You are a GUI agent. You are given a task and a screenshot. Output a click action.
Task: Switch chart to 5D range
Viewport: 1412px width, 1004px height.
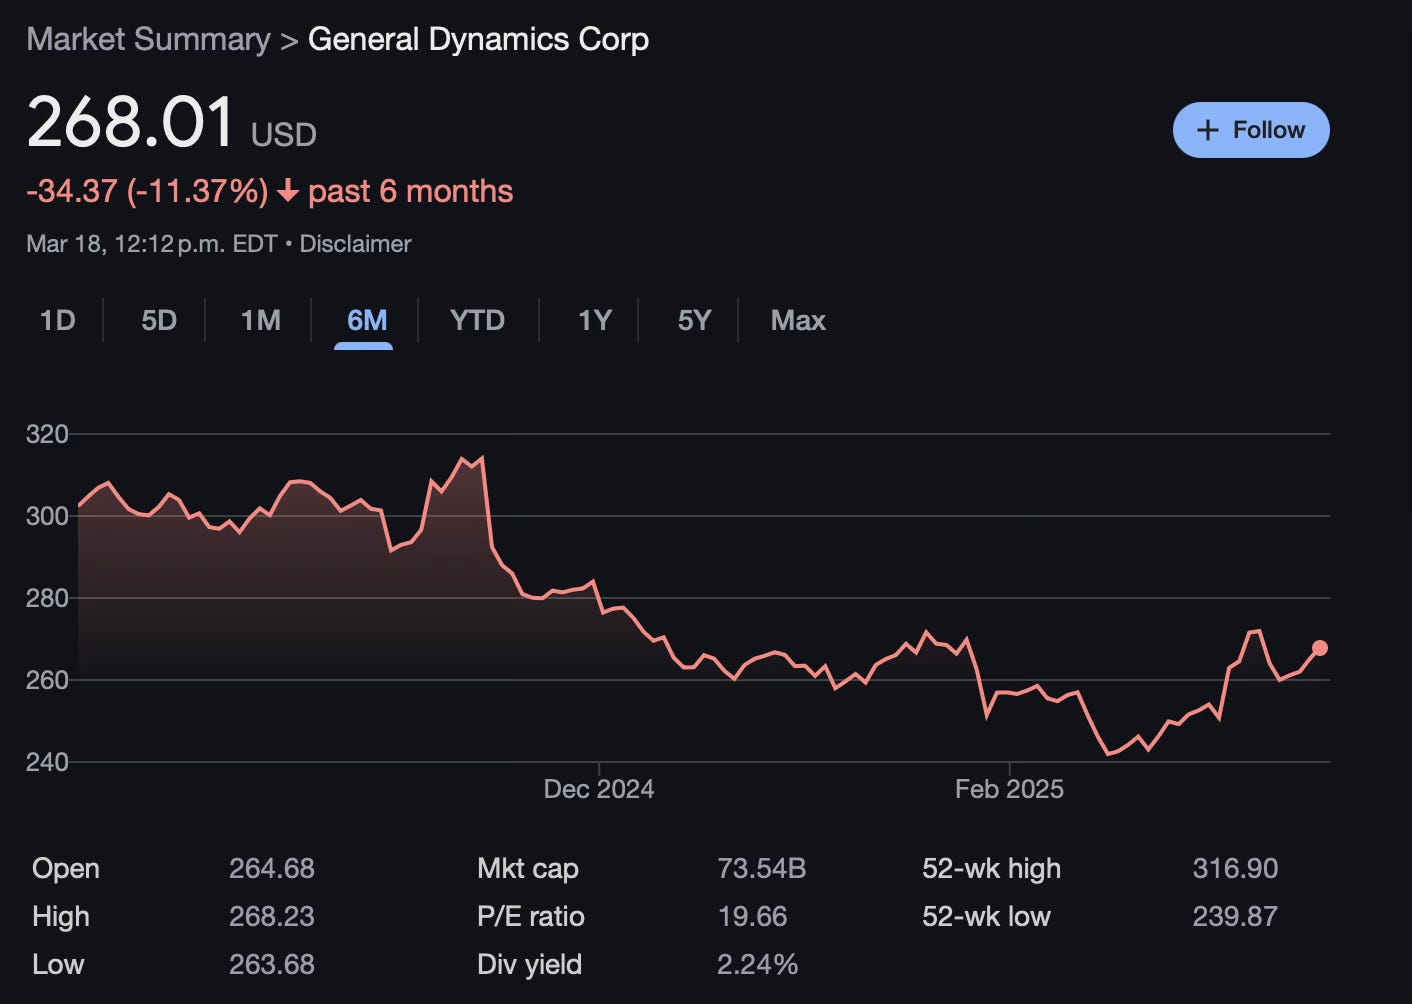coord(159,320)
